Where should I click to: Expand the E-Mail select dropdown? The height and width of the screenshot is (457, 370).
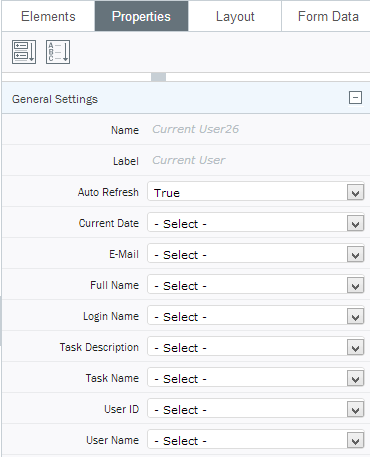pyautogui.click(x=256, y=254)
